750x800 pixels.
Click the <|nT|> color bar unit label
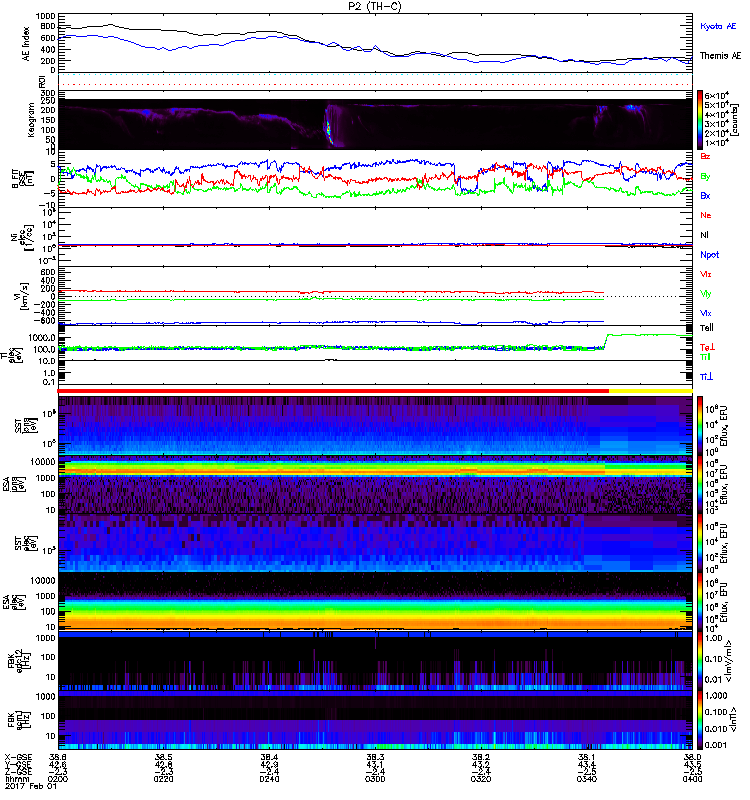tap(735, 720)
